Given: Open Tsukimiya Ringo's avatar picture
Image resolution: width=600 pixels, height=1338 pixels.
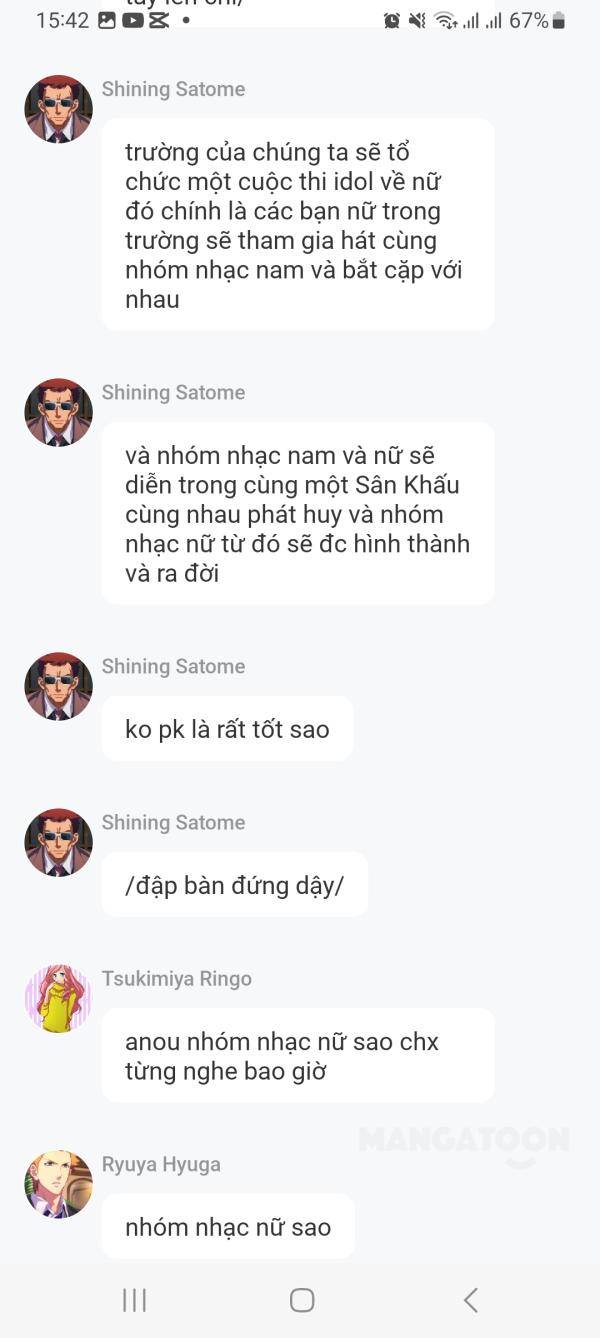Looking at the screenshot, I should pyautogui.click(x=58, y=998).
